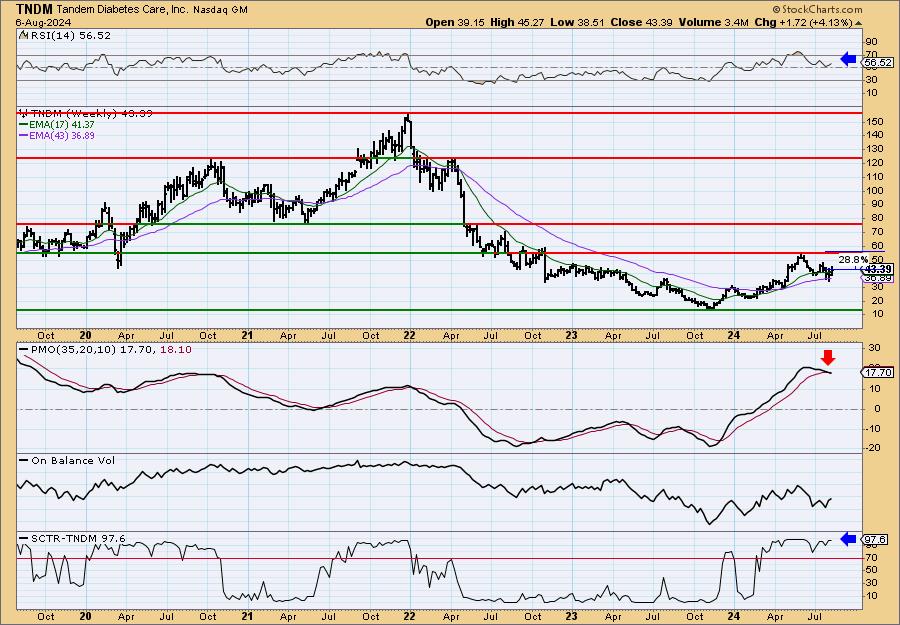Click the RSI(14) 56.52 legend label
This screenshot has height=625, width=900.
point(69,36)
